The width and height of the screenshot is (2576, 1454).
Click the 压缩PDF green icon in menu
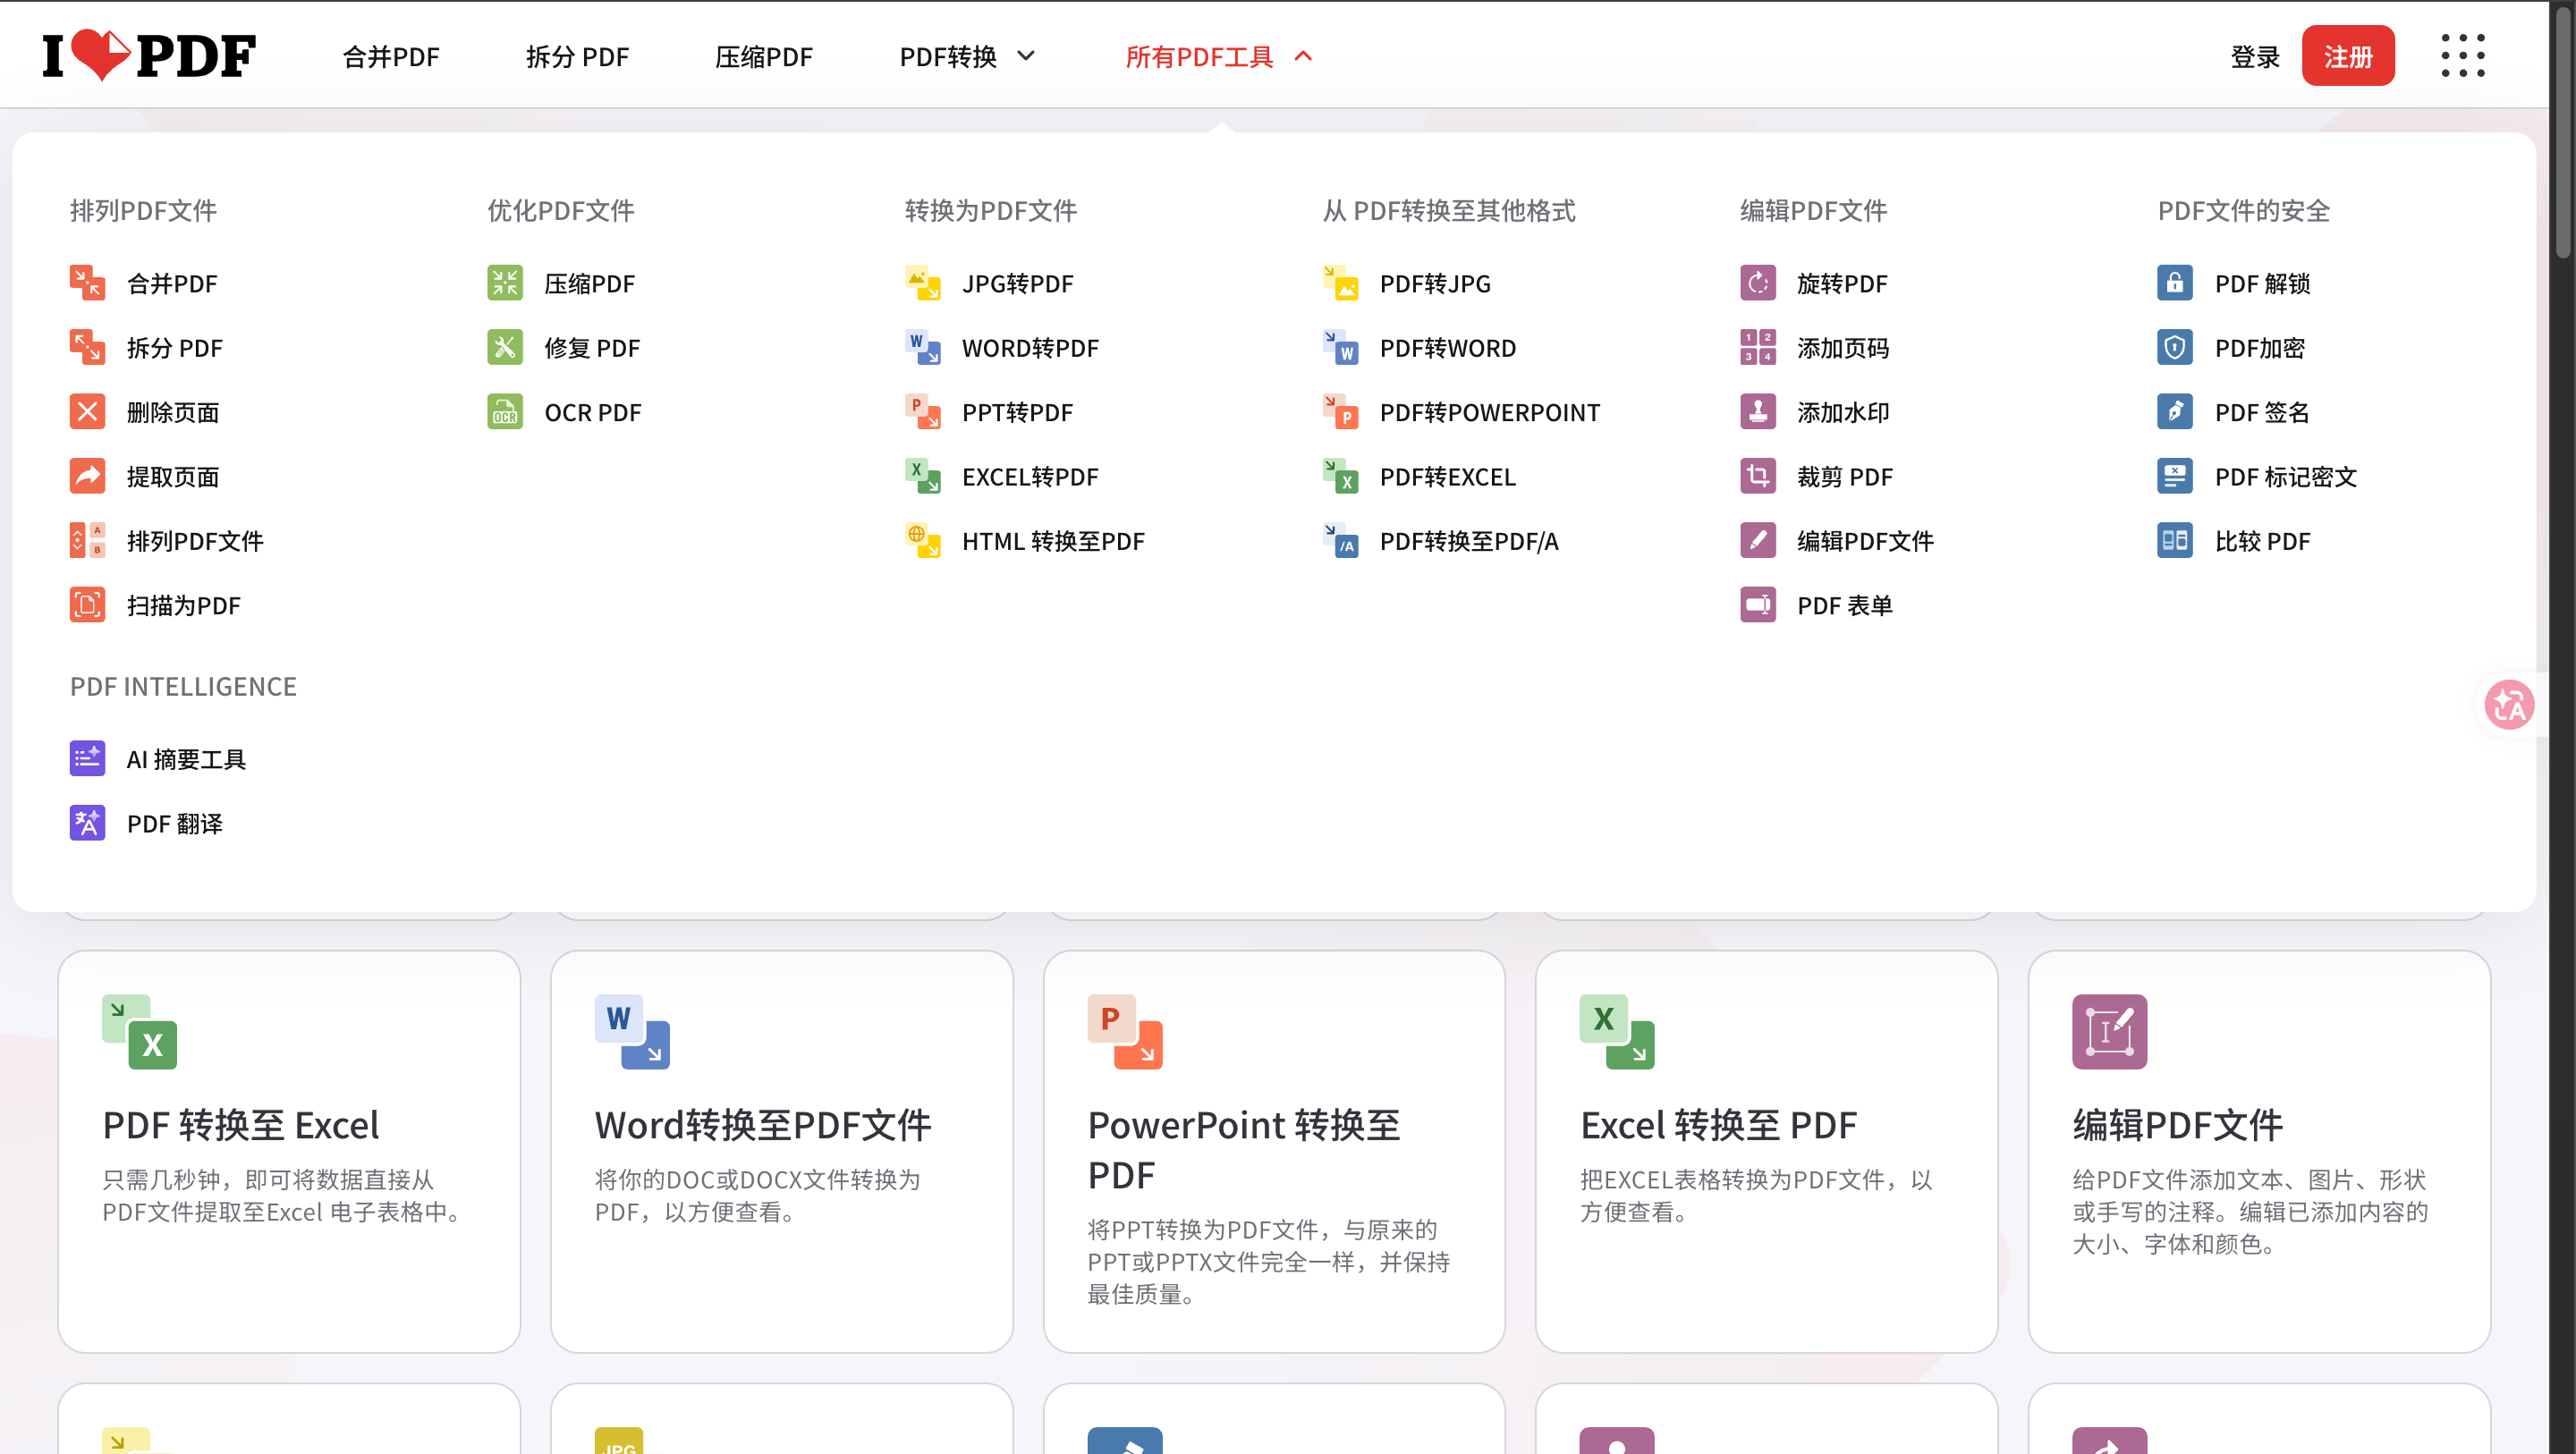(505, 283)
